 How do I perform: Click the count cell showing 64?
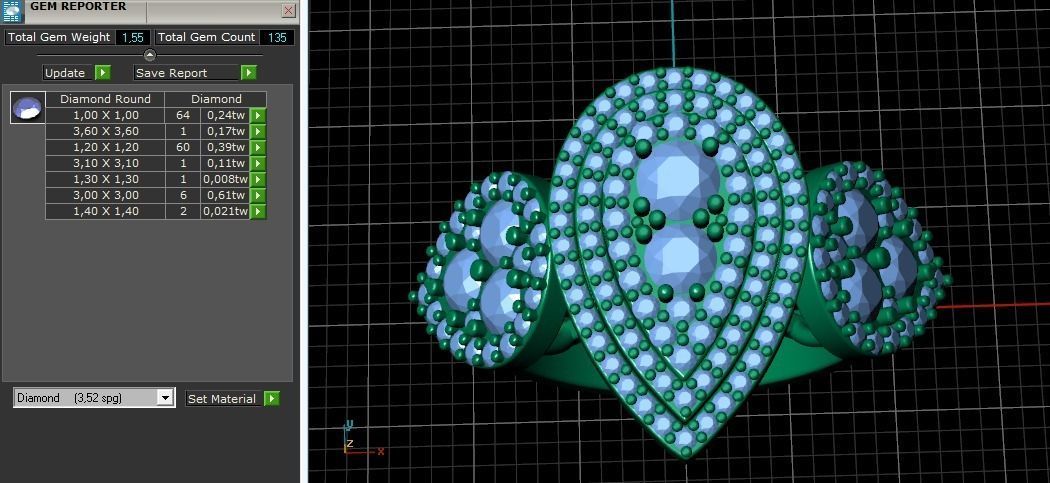(x=183, y=115)
